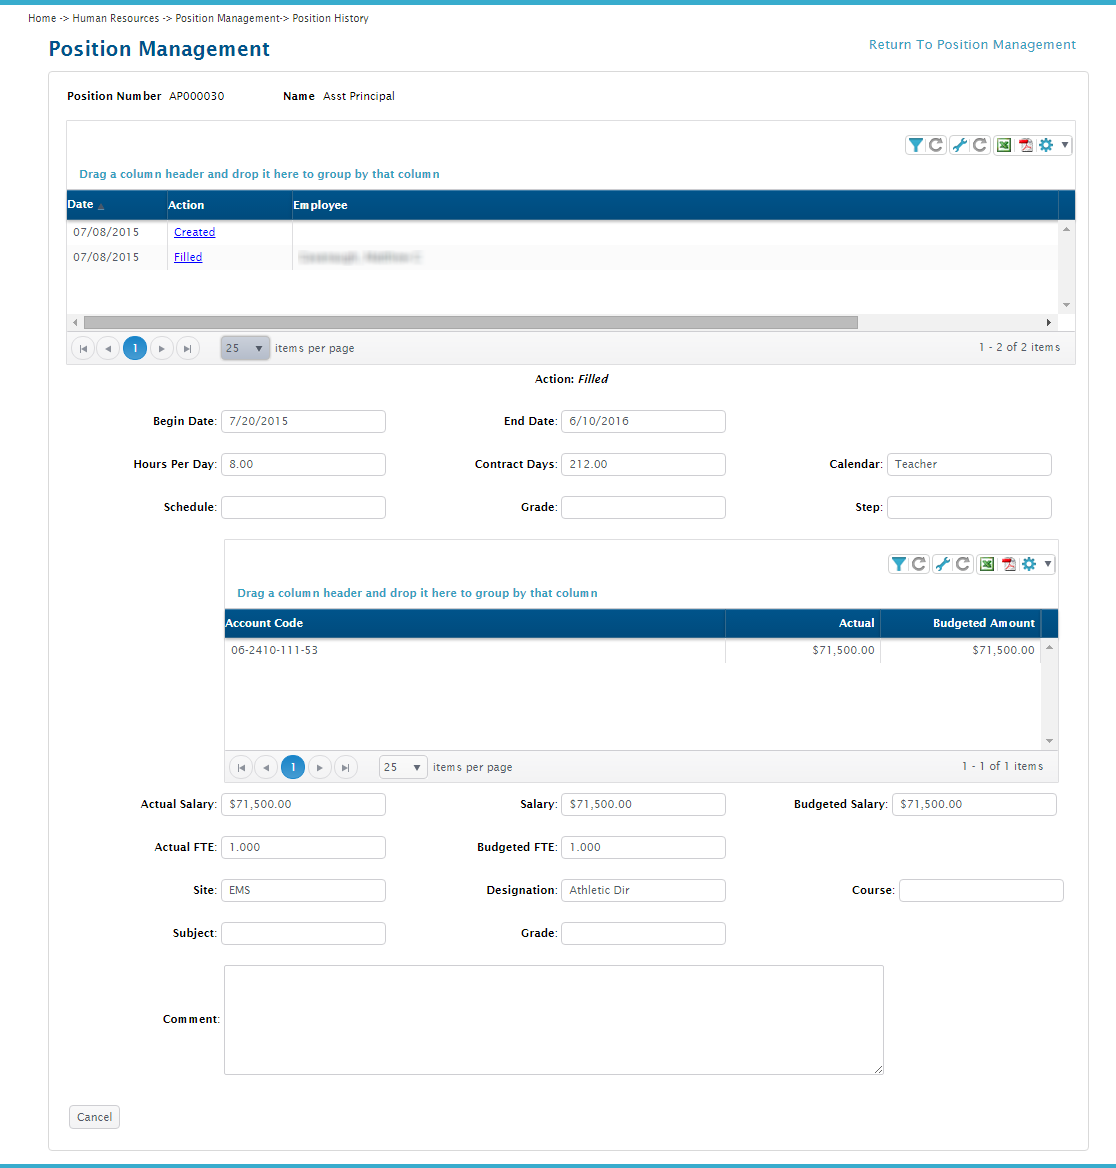Image resolution: width=1116 pixels, height=1168 pixels.
Task: Click the Begin Date field
Action: coord(303,422)
